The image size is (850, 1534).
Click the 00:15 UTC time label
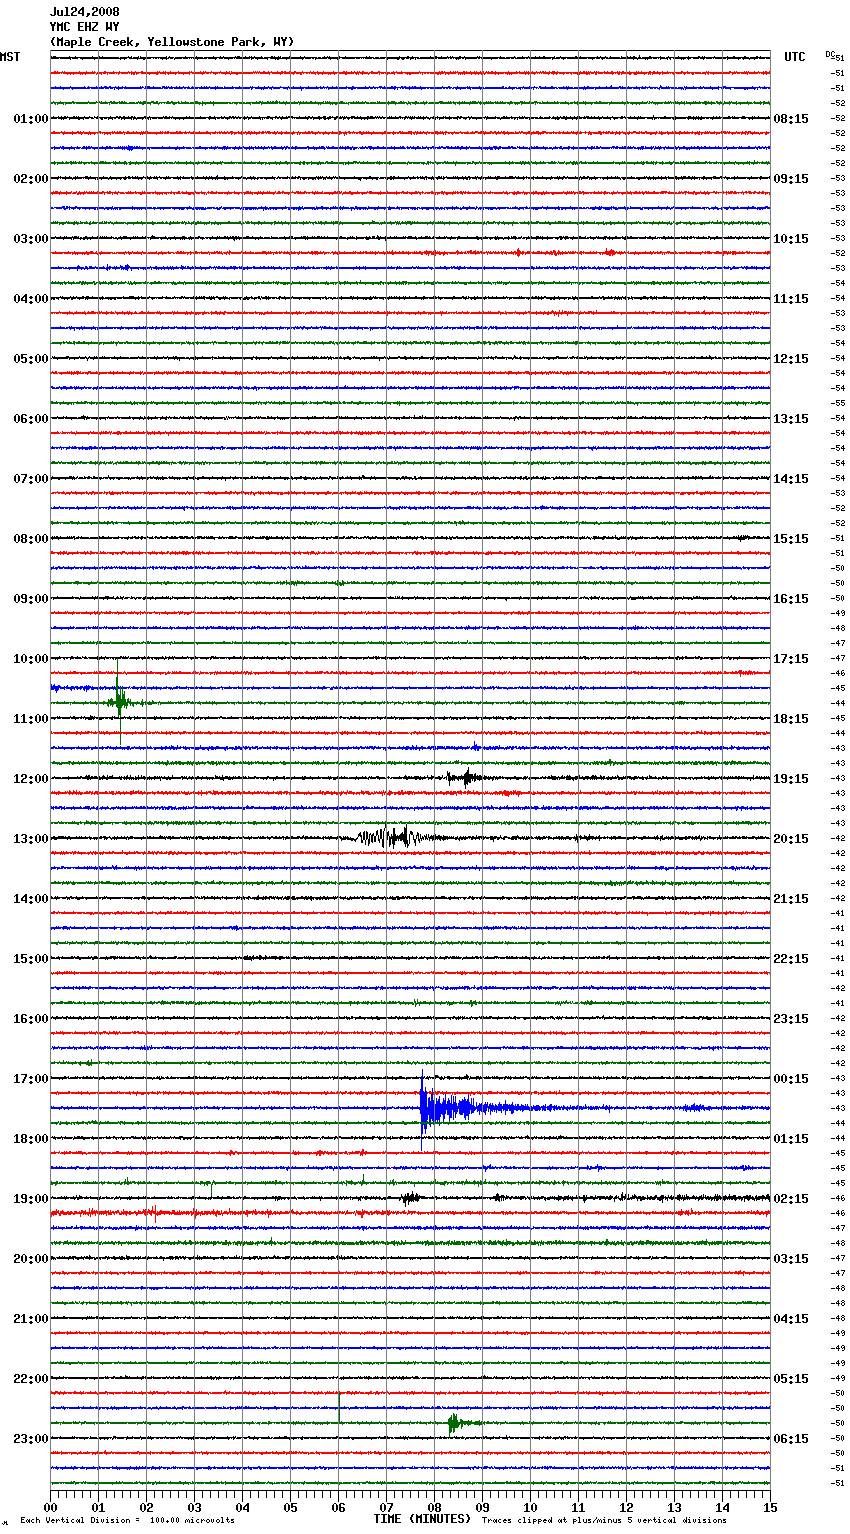point(791,1079)
